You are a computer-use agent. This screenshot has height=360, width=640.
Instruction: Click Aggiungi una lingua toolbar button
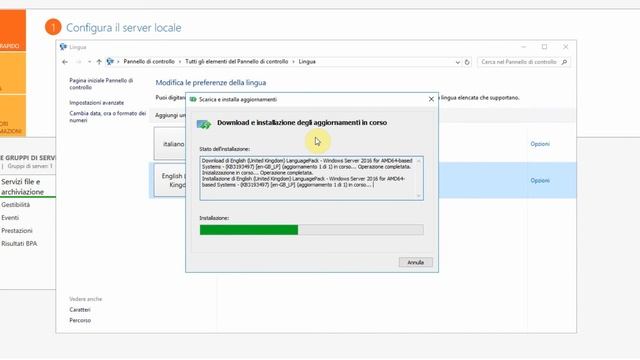click(170, 116)
